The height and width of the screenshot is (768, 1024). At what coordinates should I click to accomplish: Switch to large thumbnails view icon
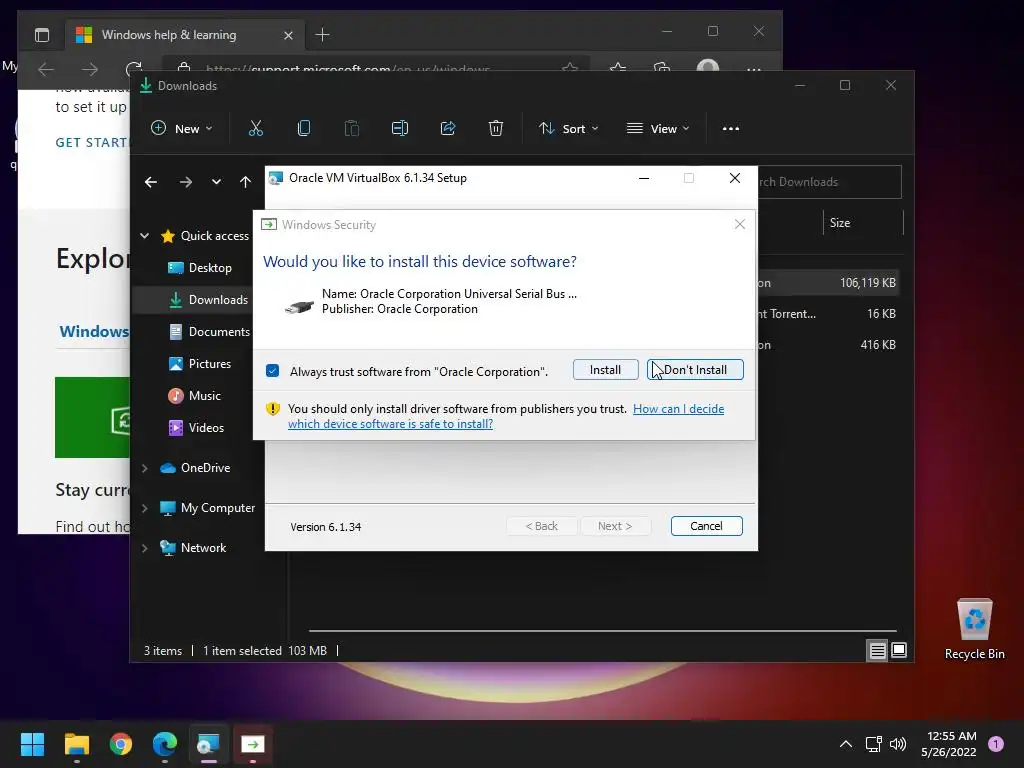899,650
